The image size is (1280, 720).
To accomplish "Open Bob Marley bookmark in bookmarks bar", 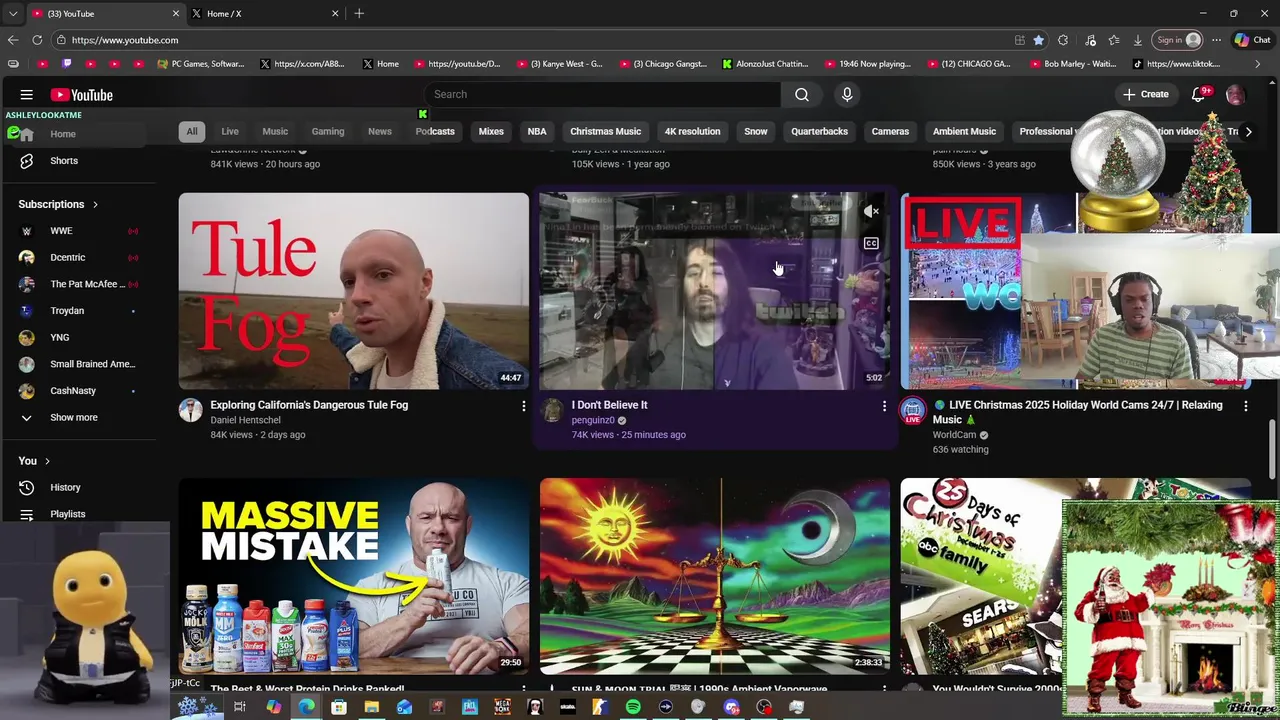I will (1071, 64).
